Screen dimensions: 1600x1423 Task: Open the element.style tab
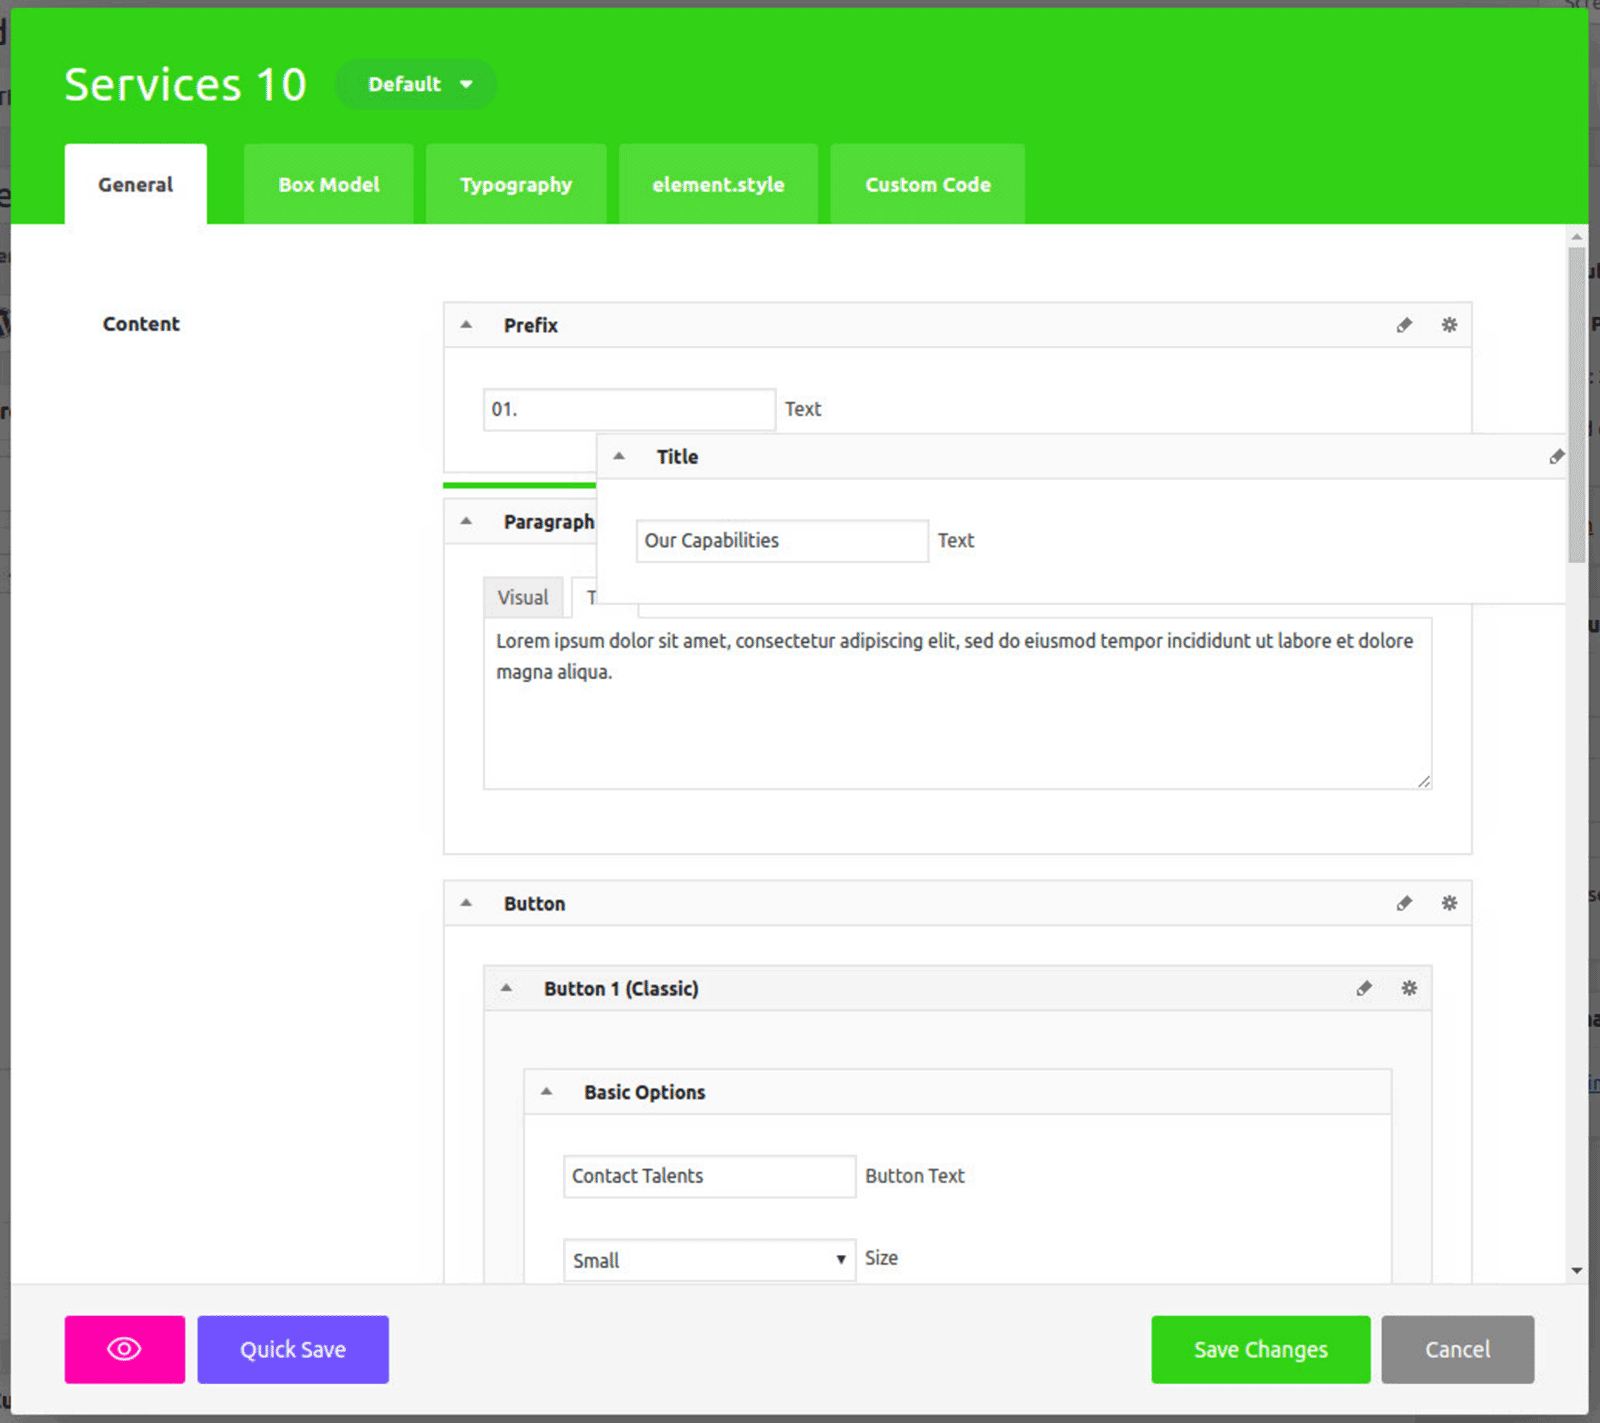click(718, 184)
